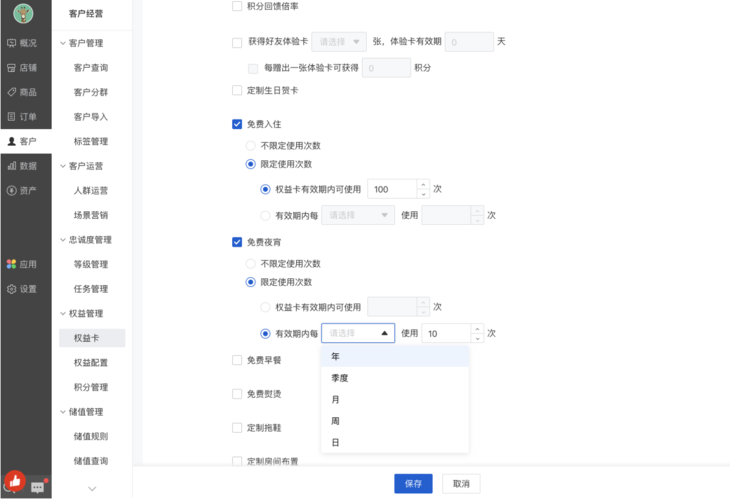Uncheck the 免费入住 checkbox
Image resolution: width=730 pixels, height=499 pixels.
click(237, 124)
